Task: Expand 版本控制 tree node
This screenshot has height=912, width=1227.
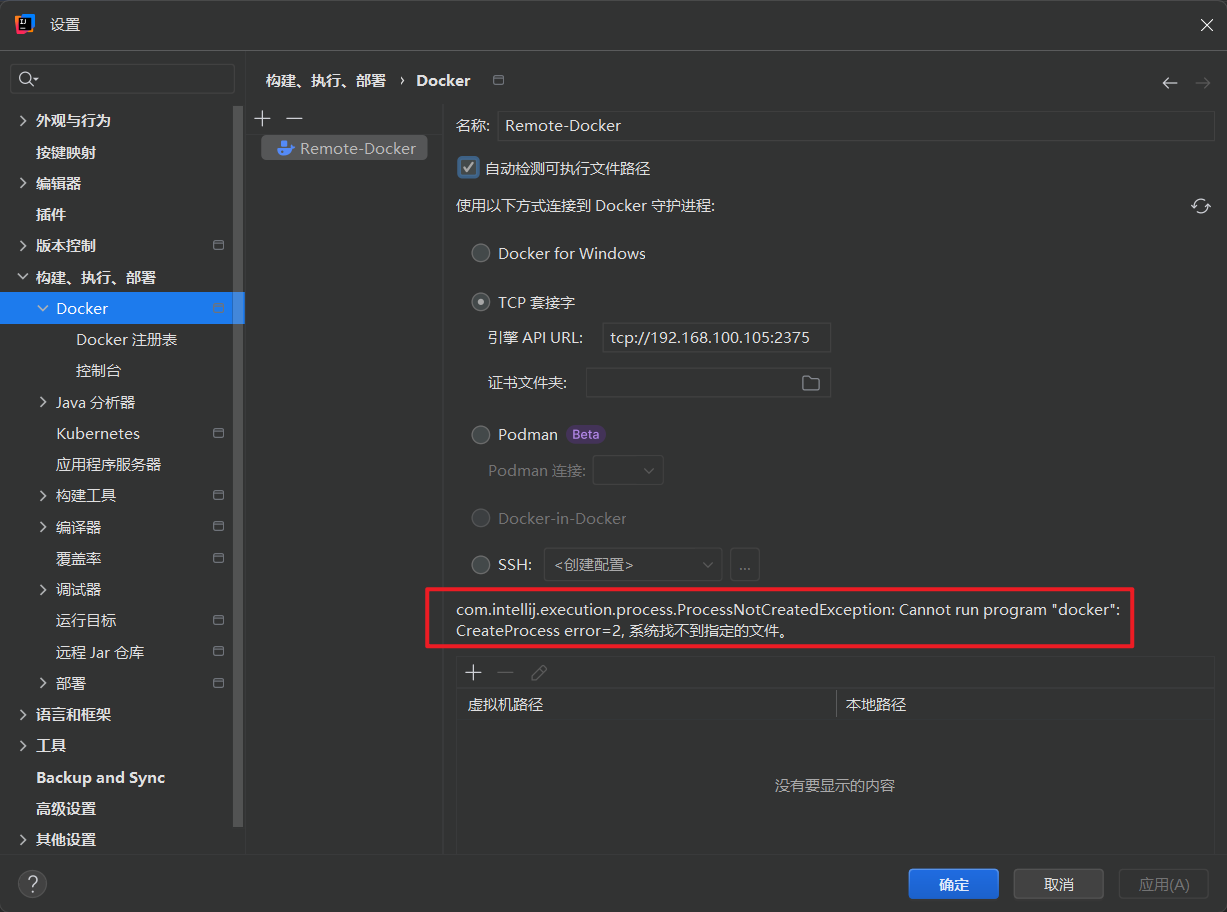Action: (x=23, y=245)
